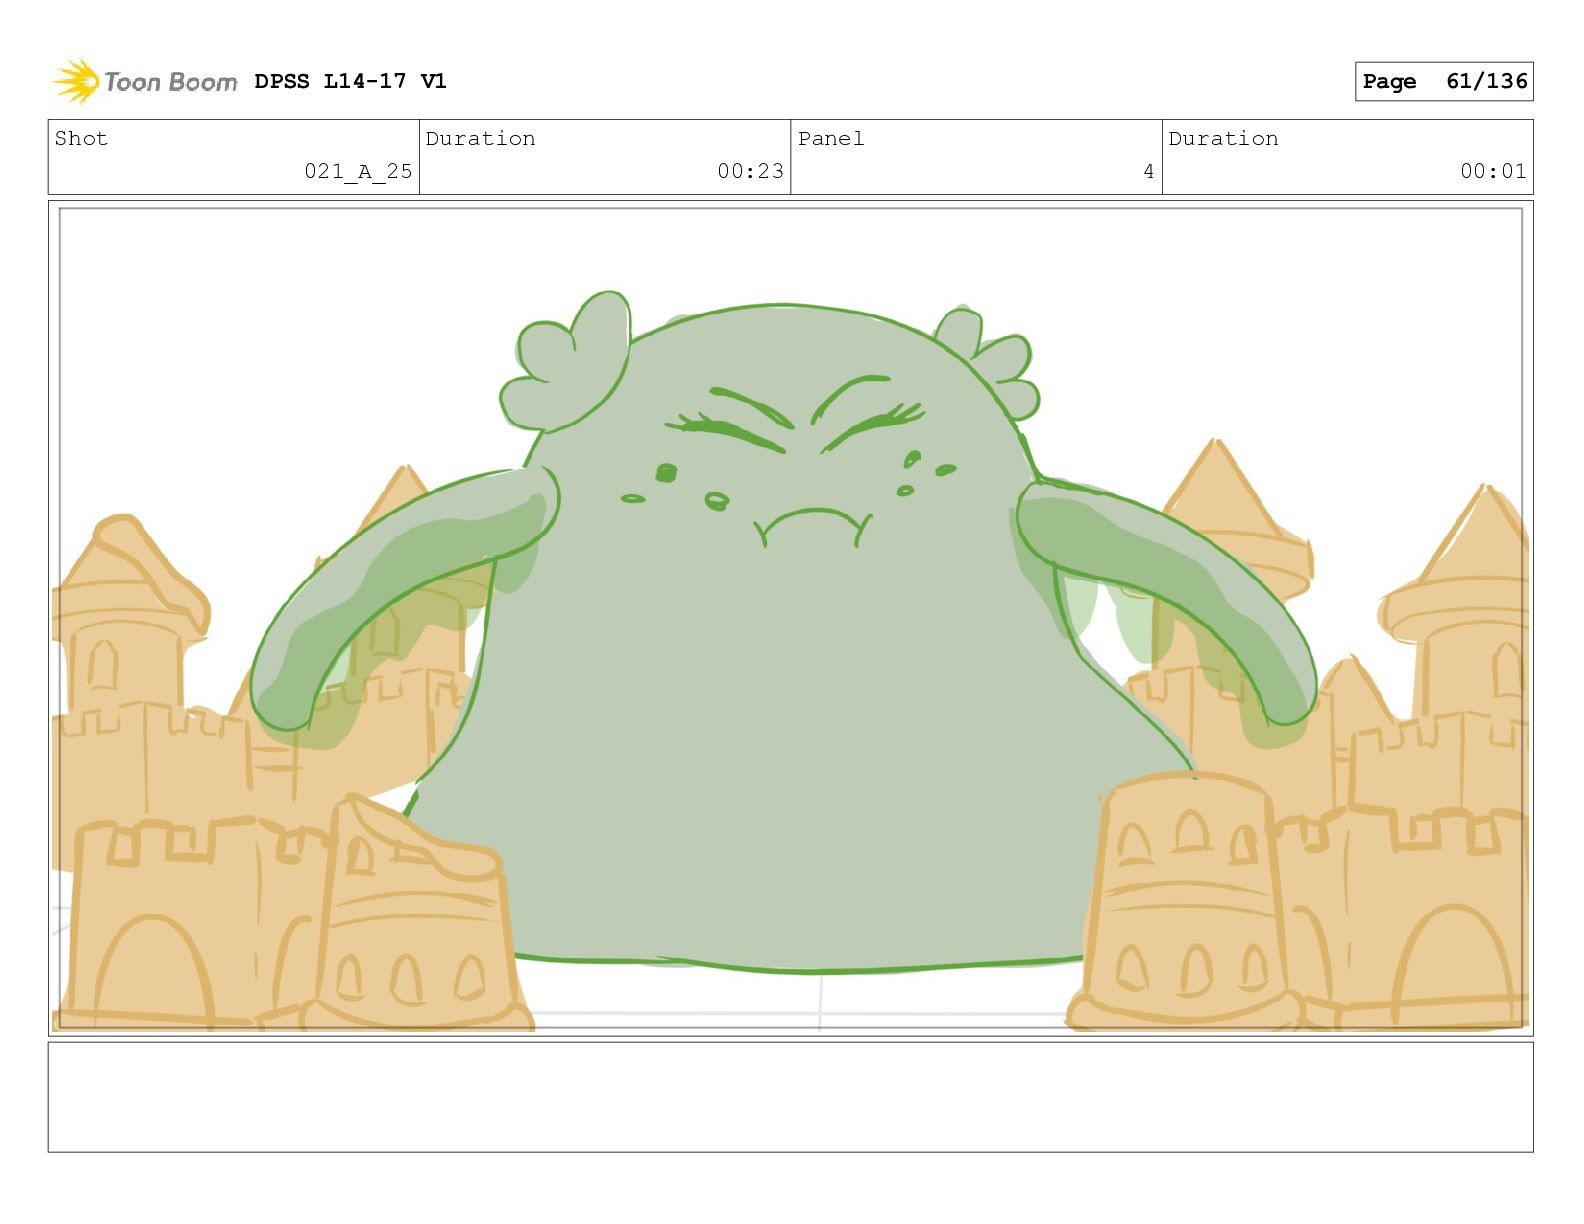Select the panel number 4
This screenshot has height=1224, width=1584.
(x=1149, y=171)
